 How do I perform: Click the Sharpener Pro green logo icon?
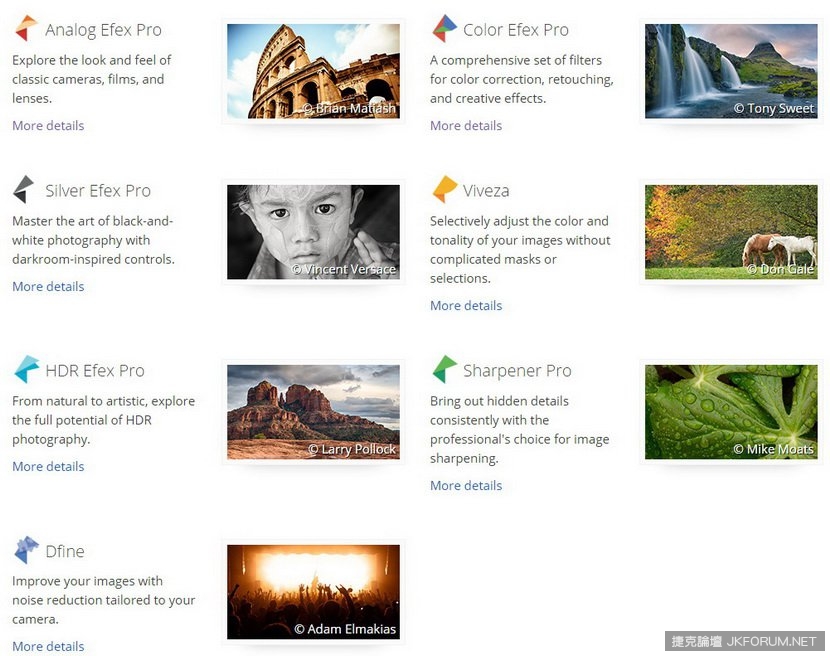pos(445,370)
